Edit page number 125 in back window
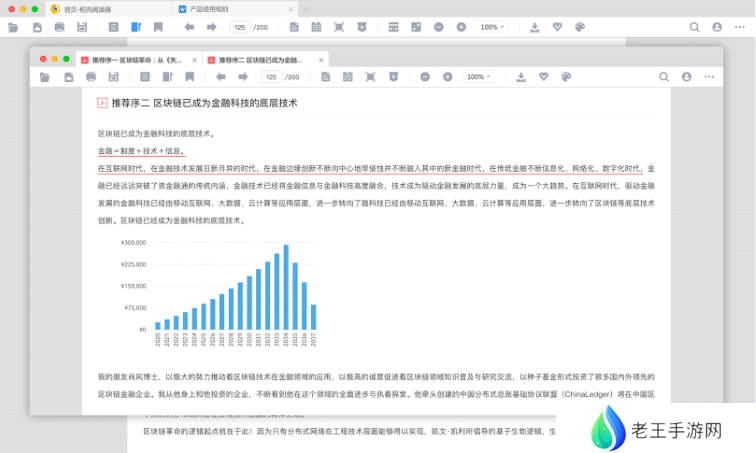Image resolution: width=756 pixels, height=453 pixels. click(x=240, y=27)
